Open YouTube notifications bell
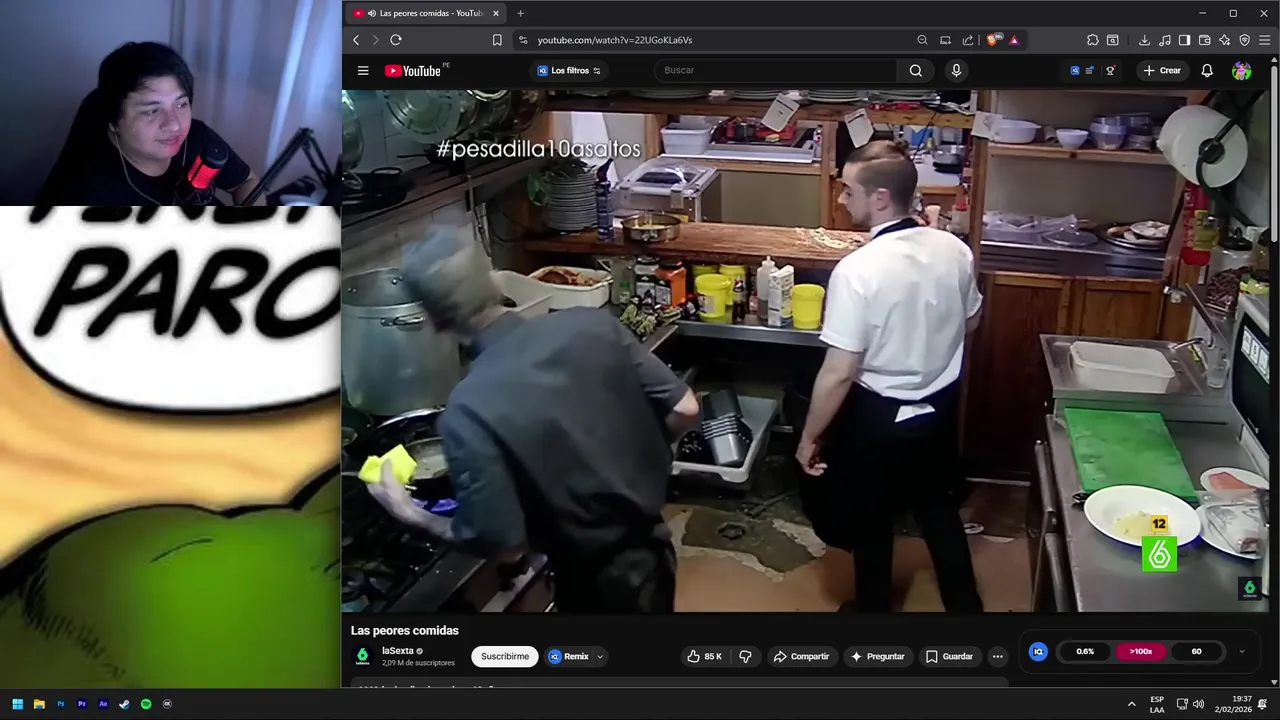1280x720 pixels. pos(1207,70)
